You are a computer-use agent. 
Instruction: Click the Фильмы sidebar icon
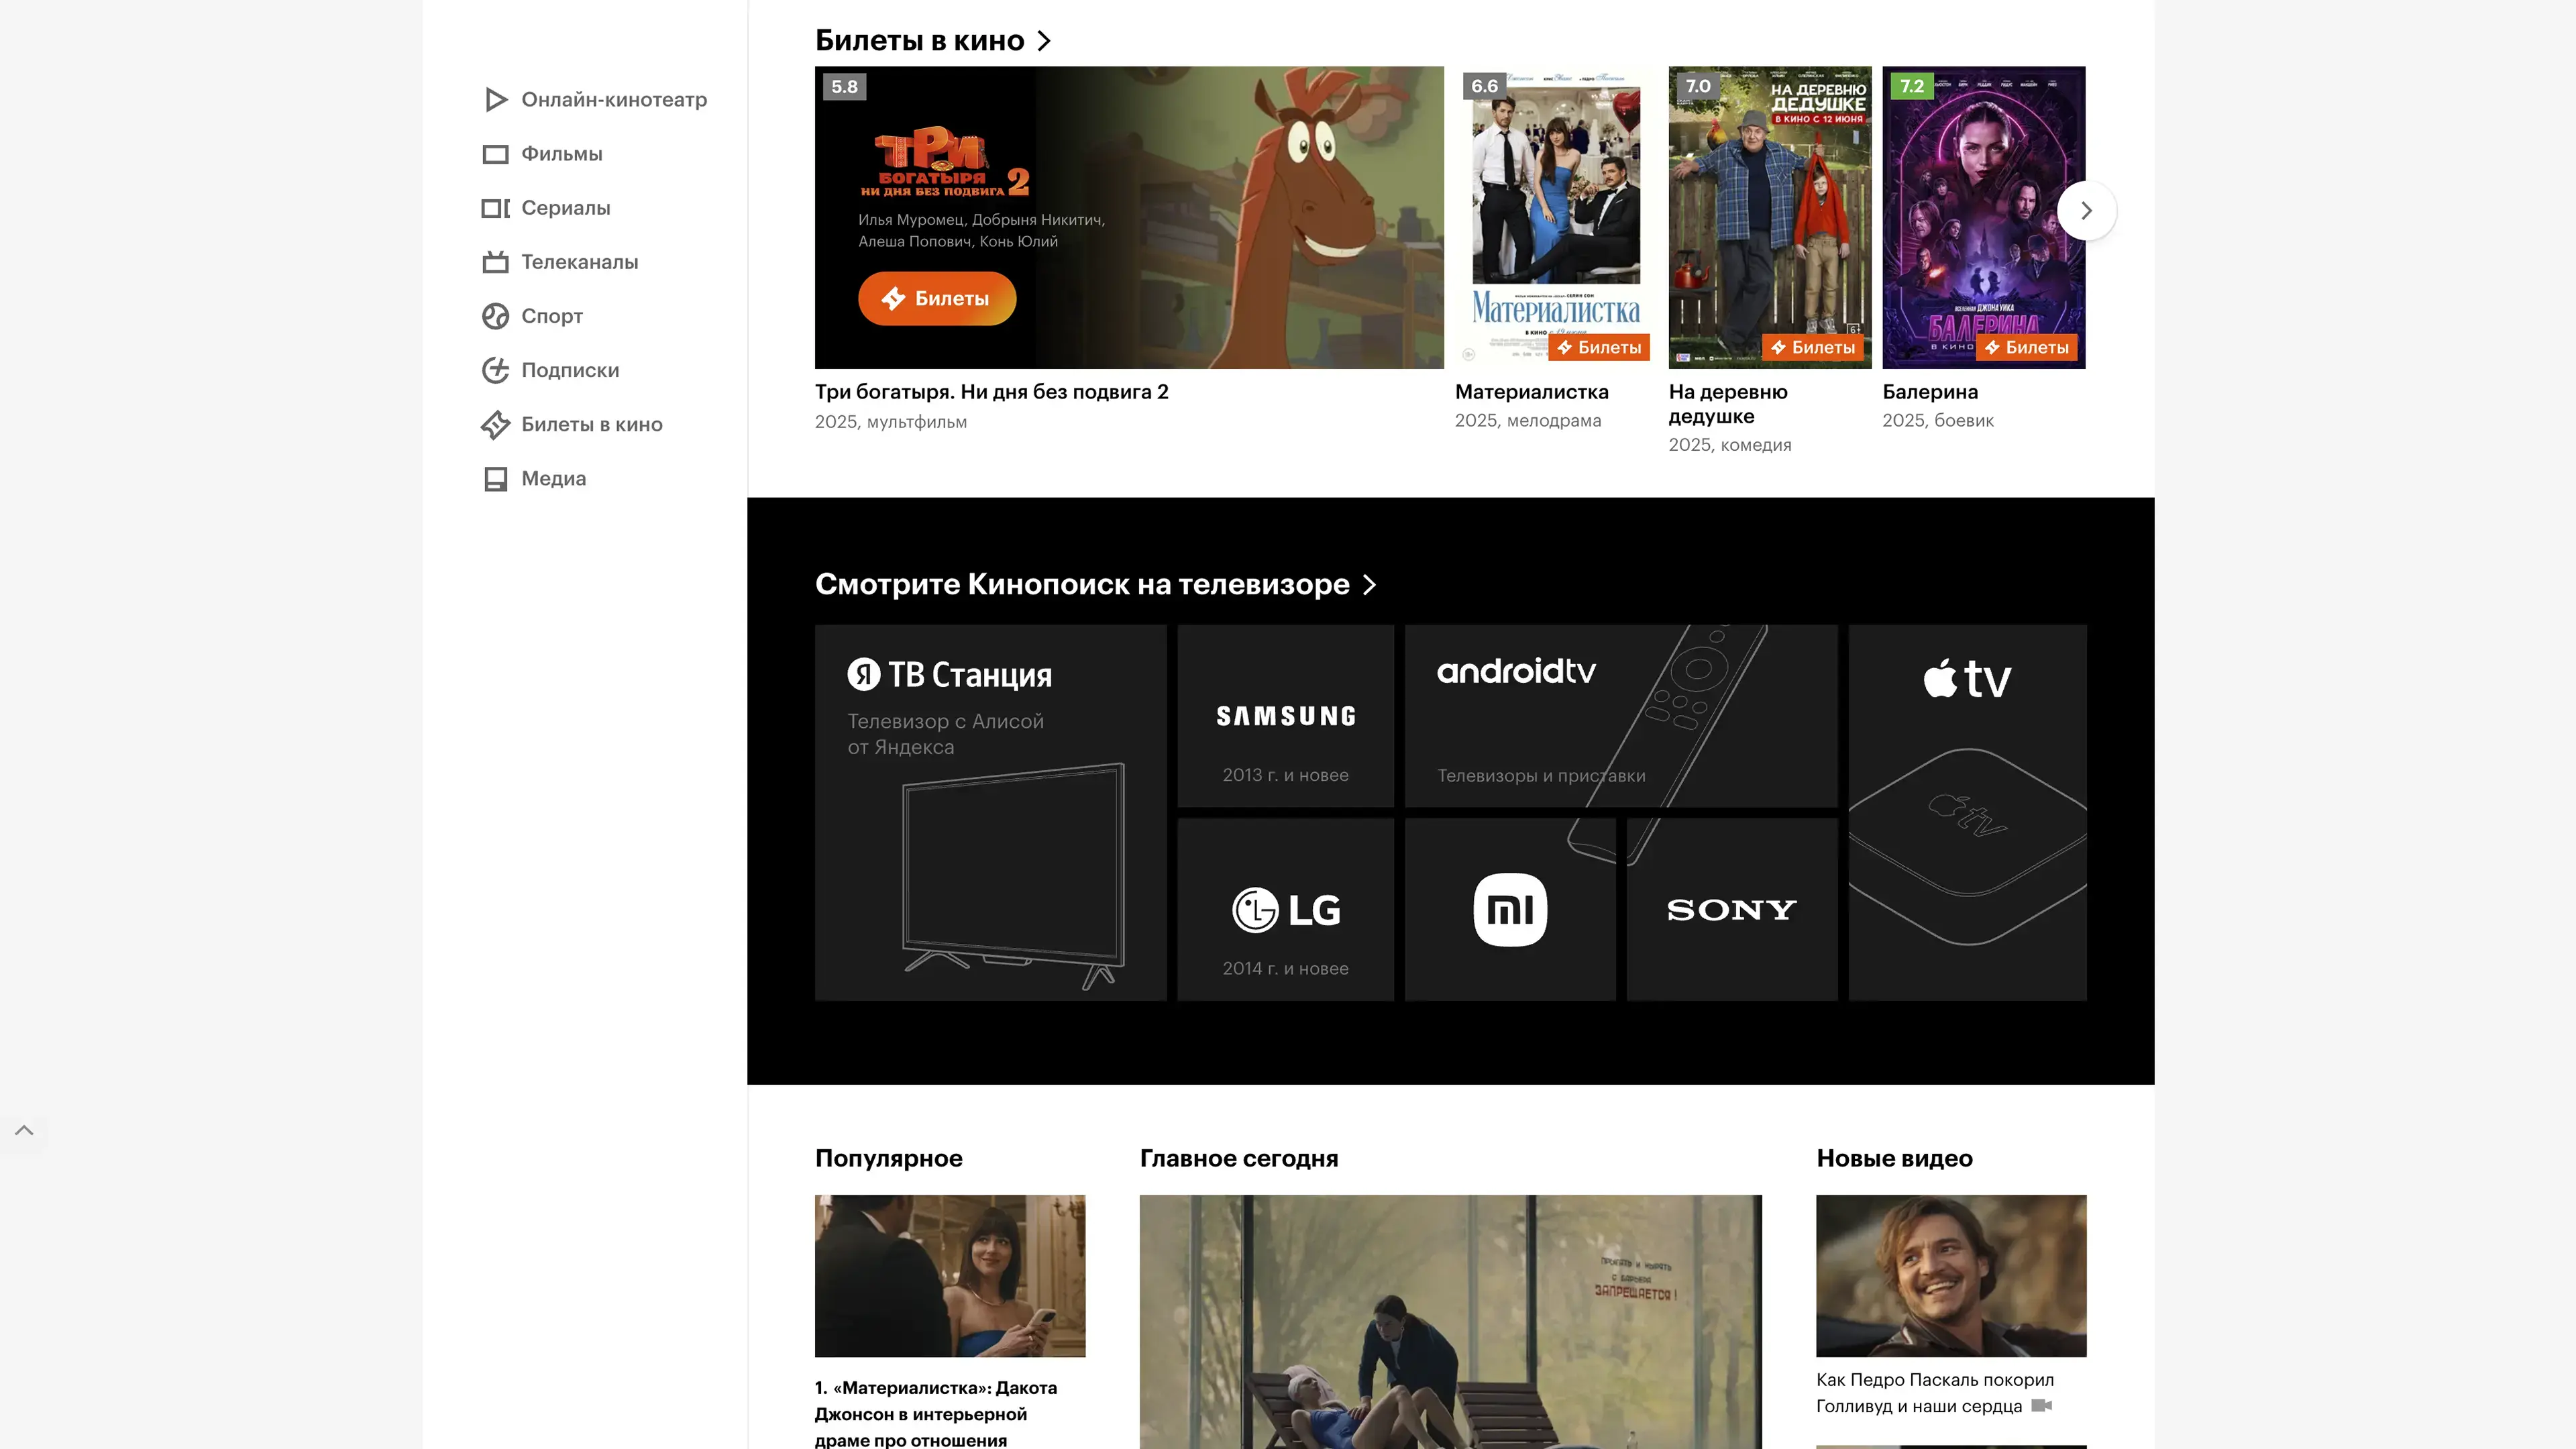click(x=495, y=154)
